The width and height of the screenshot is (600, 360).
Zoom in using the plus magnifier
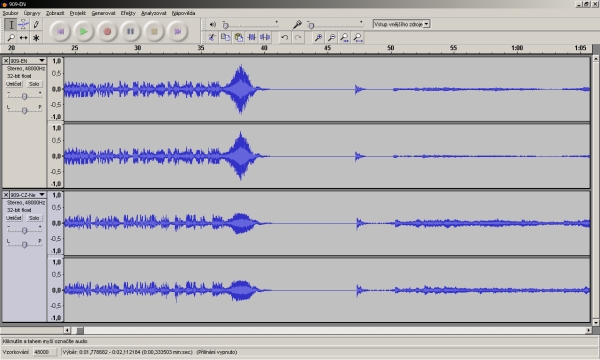tap(318, 37)
